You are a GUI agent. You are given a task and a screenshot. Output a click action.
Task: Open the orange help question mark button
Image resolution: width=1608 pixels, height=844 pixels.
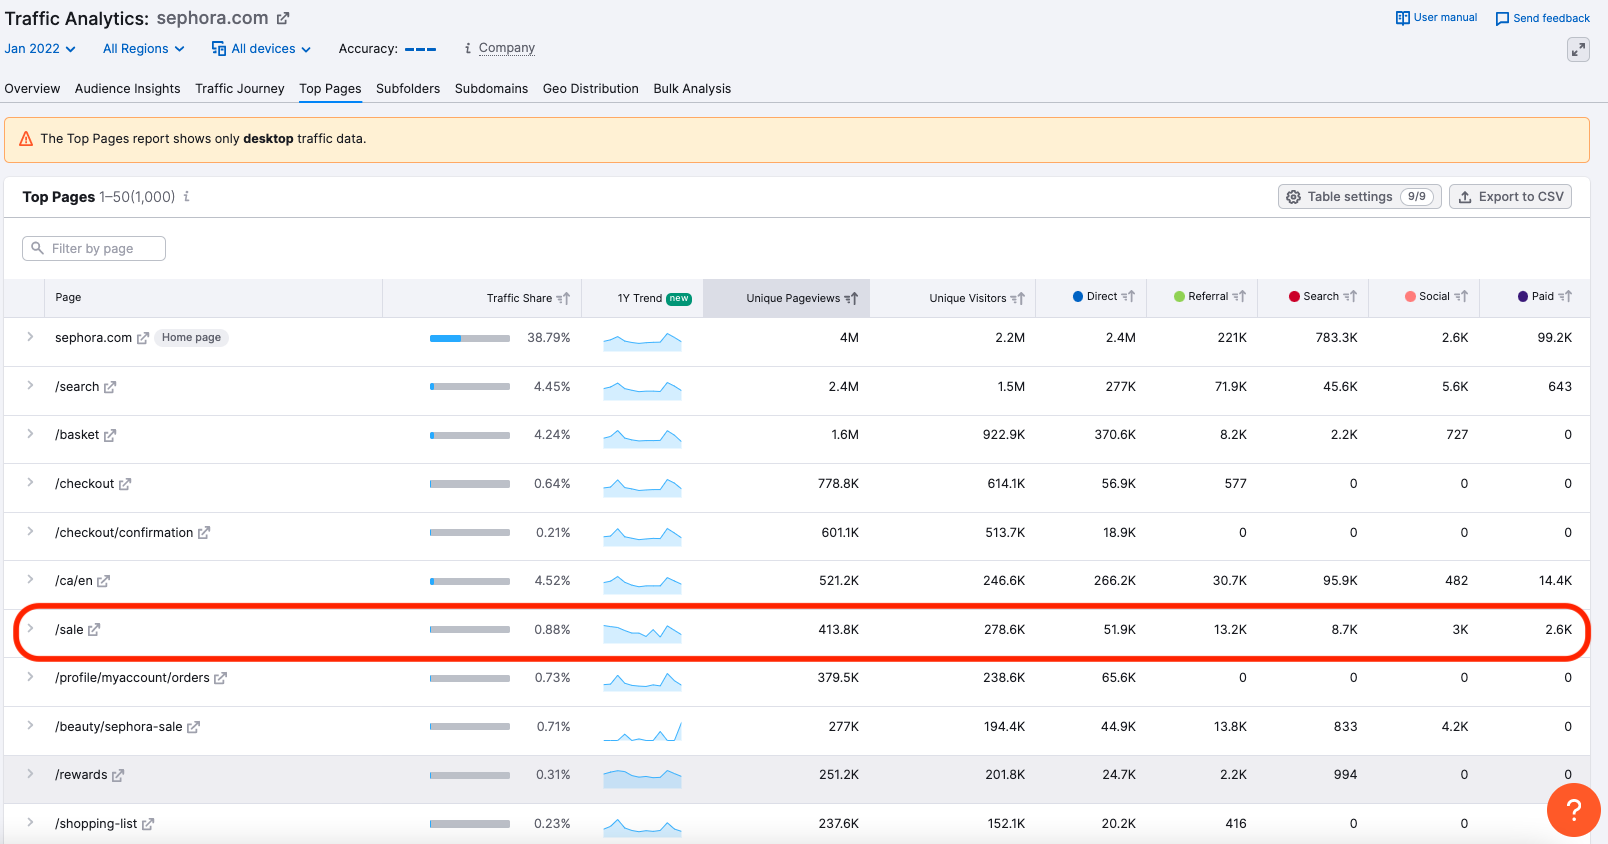pos(1573,810)
